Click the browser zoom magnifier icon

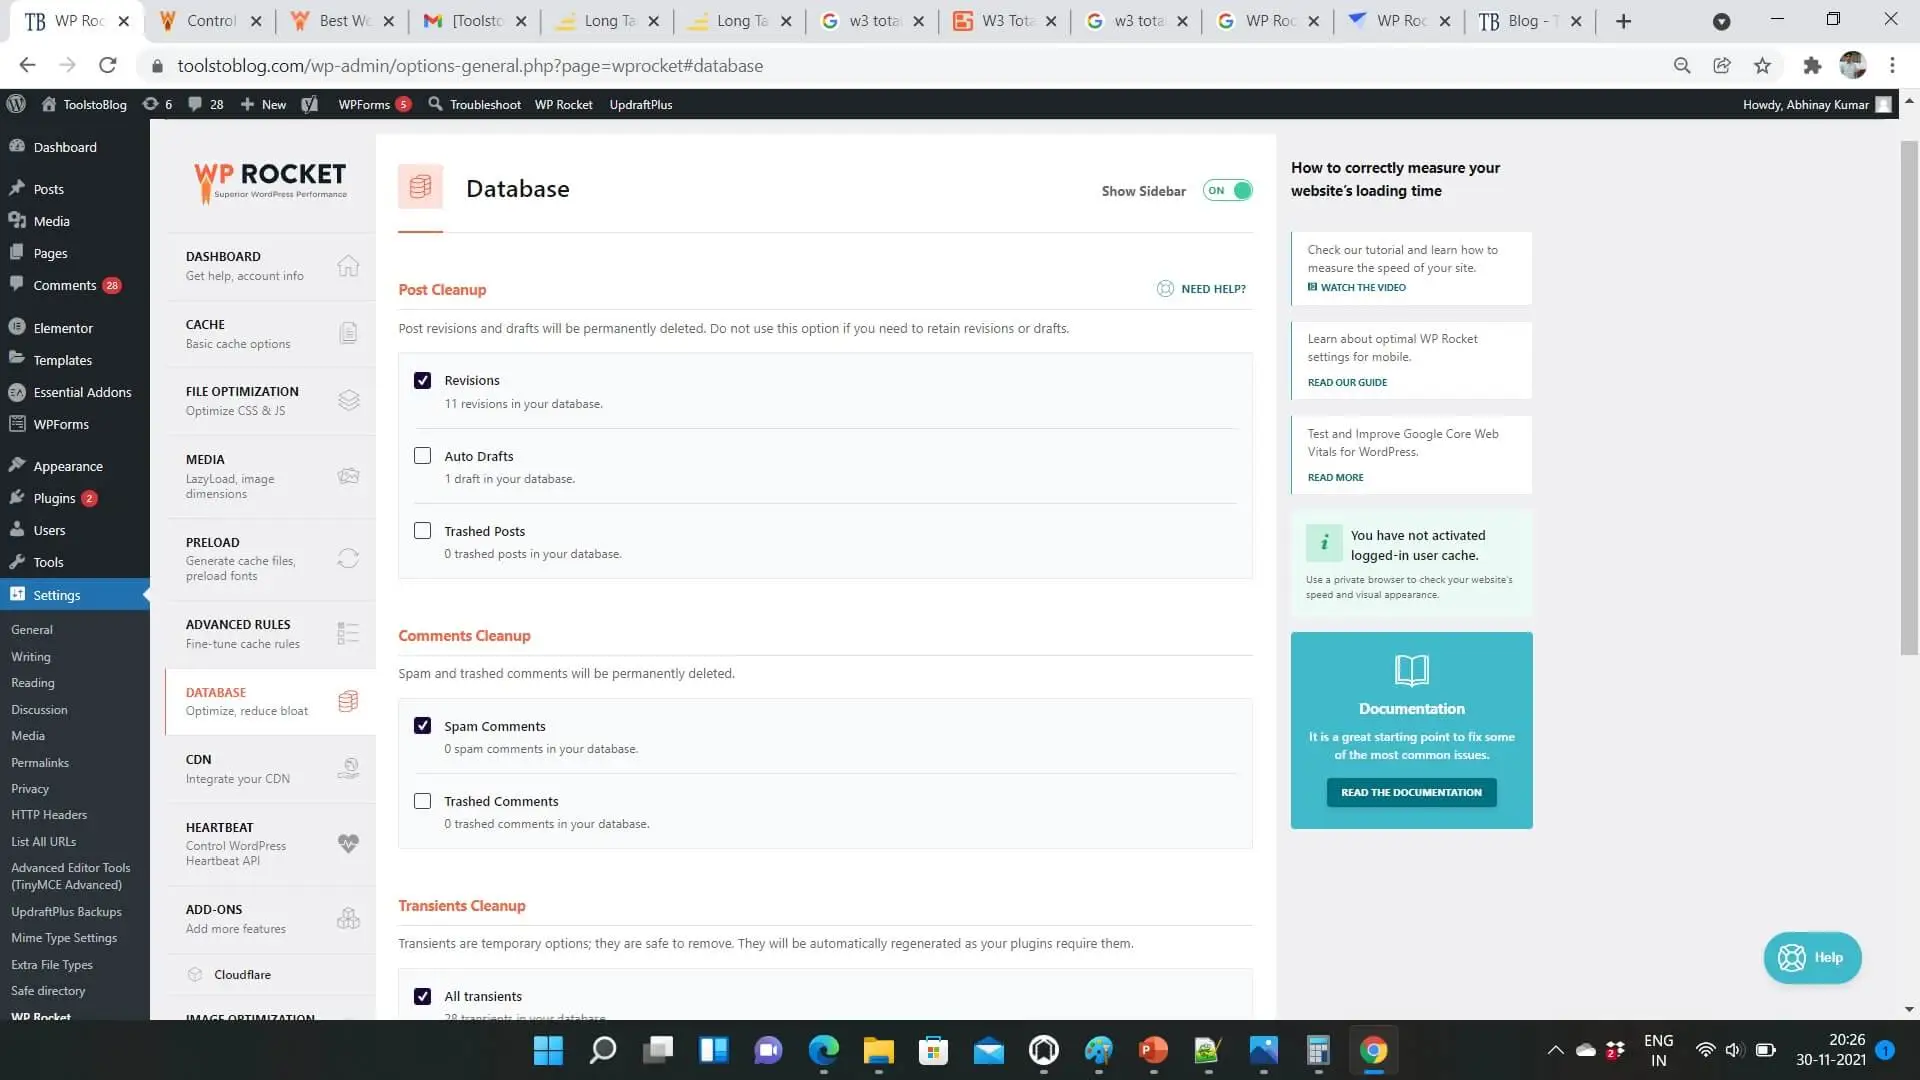point(1682,65)
